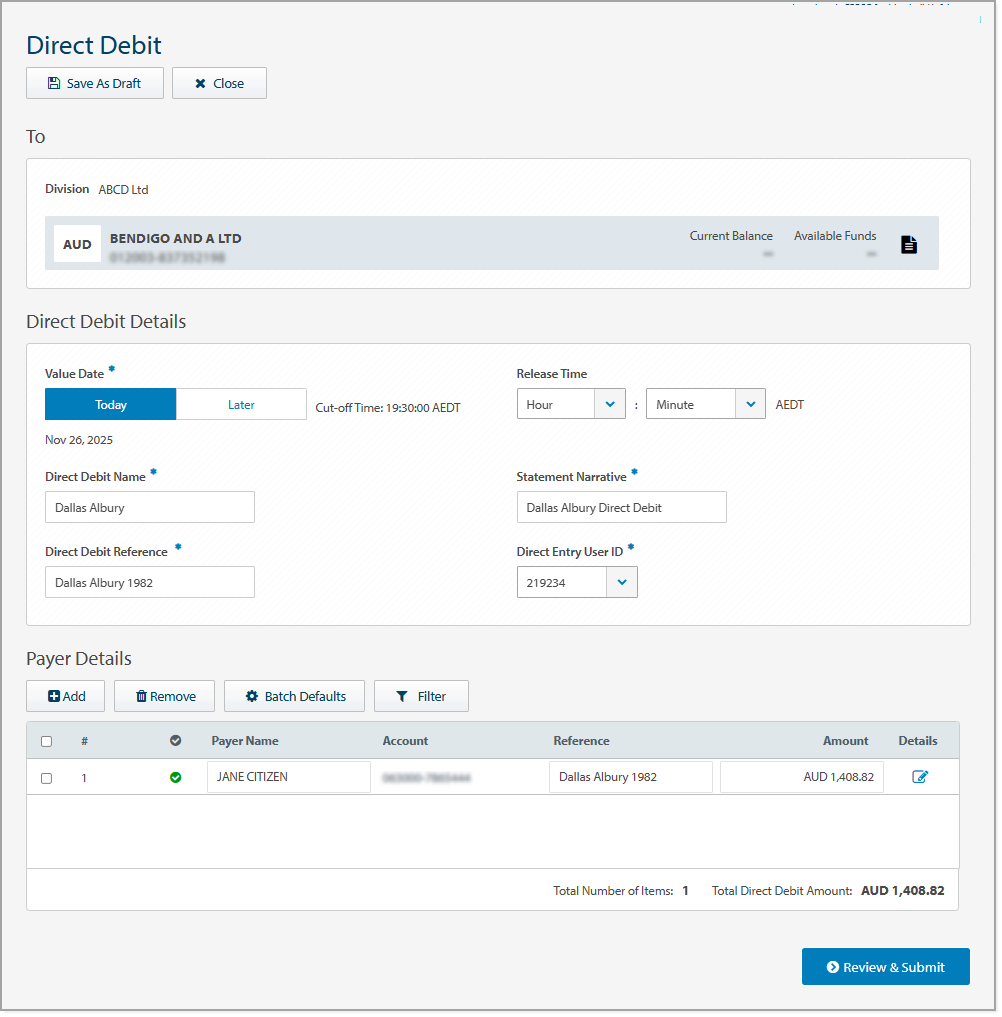This screenshot has height=1017, width=1002.
Task: Click the amount field showing AUD 1,408.82
Action: tap(800, 776)
